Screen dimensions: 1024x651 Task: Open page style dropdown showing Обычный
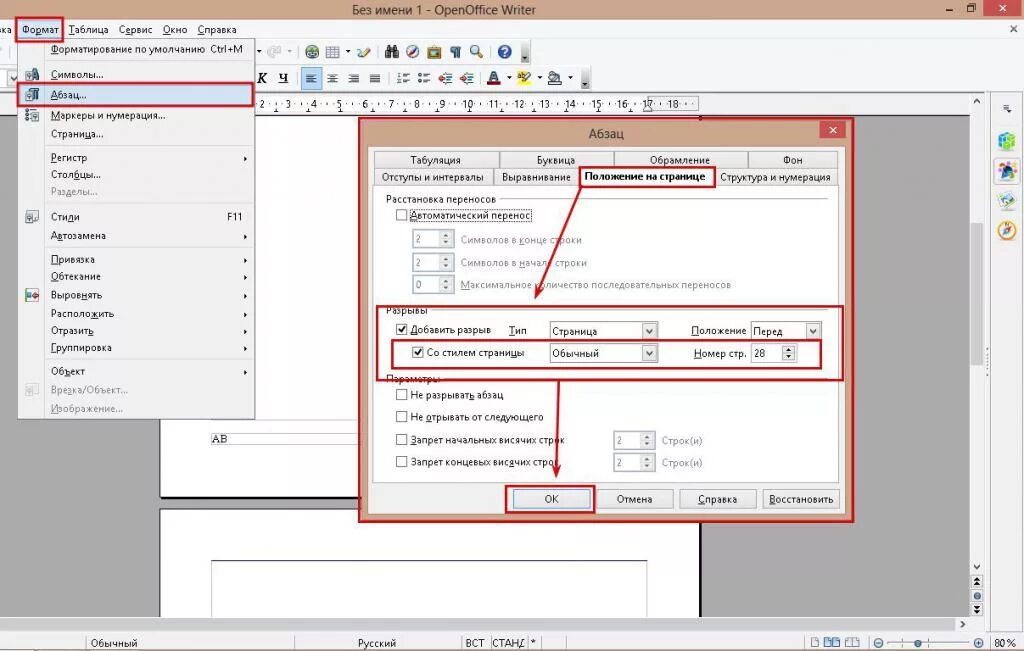(x=603, y=353)
